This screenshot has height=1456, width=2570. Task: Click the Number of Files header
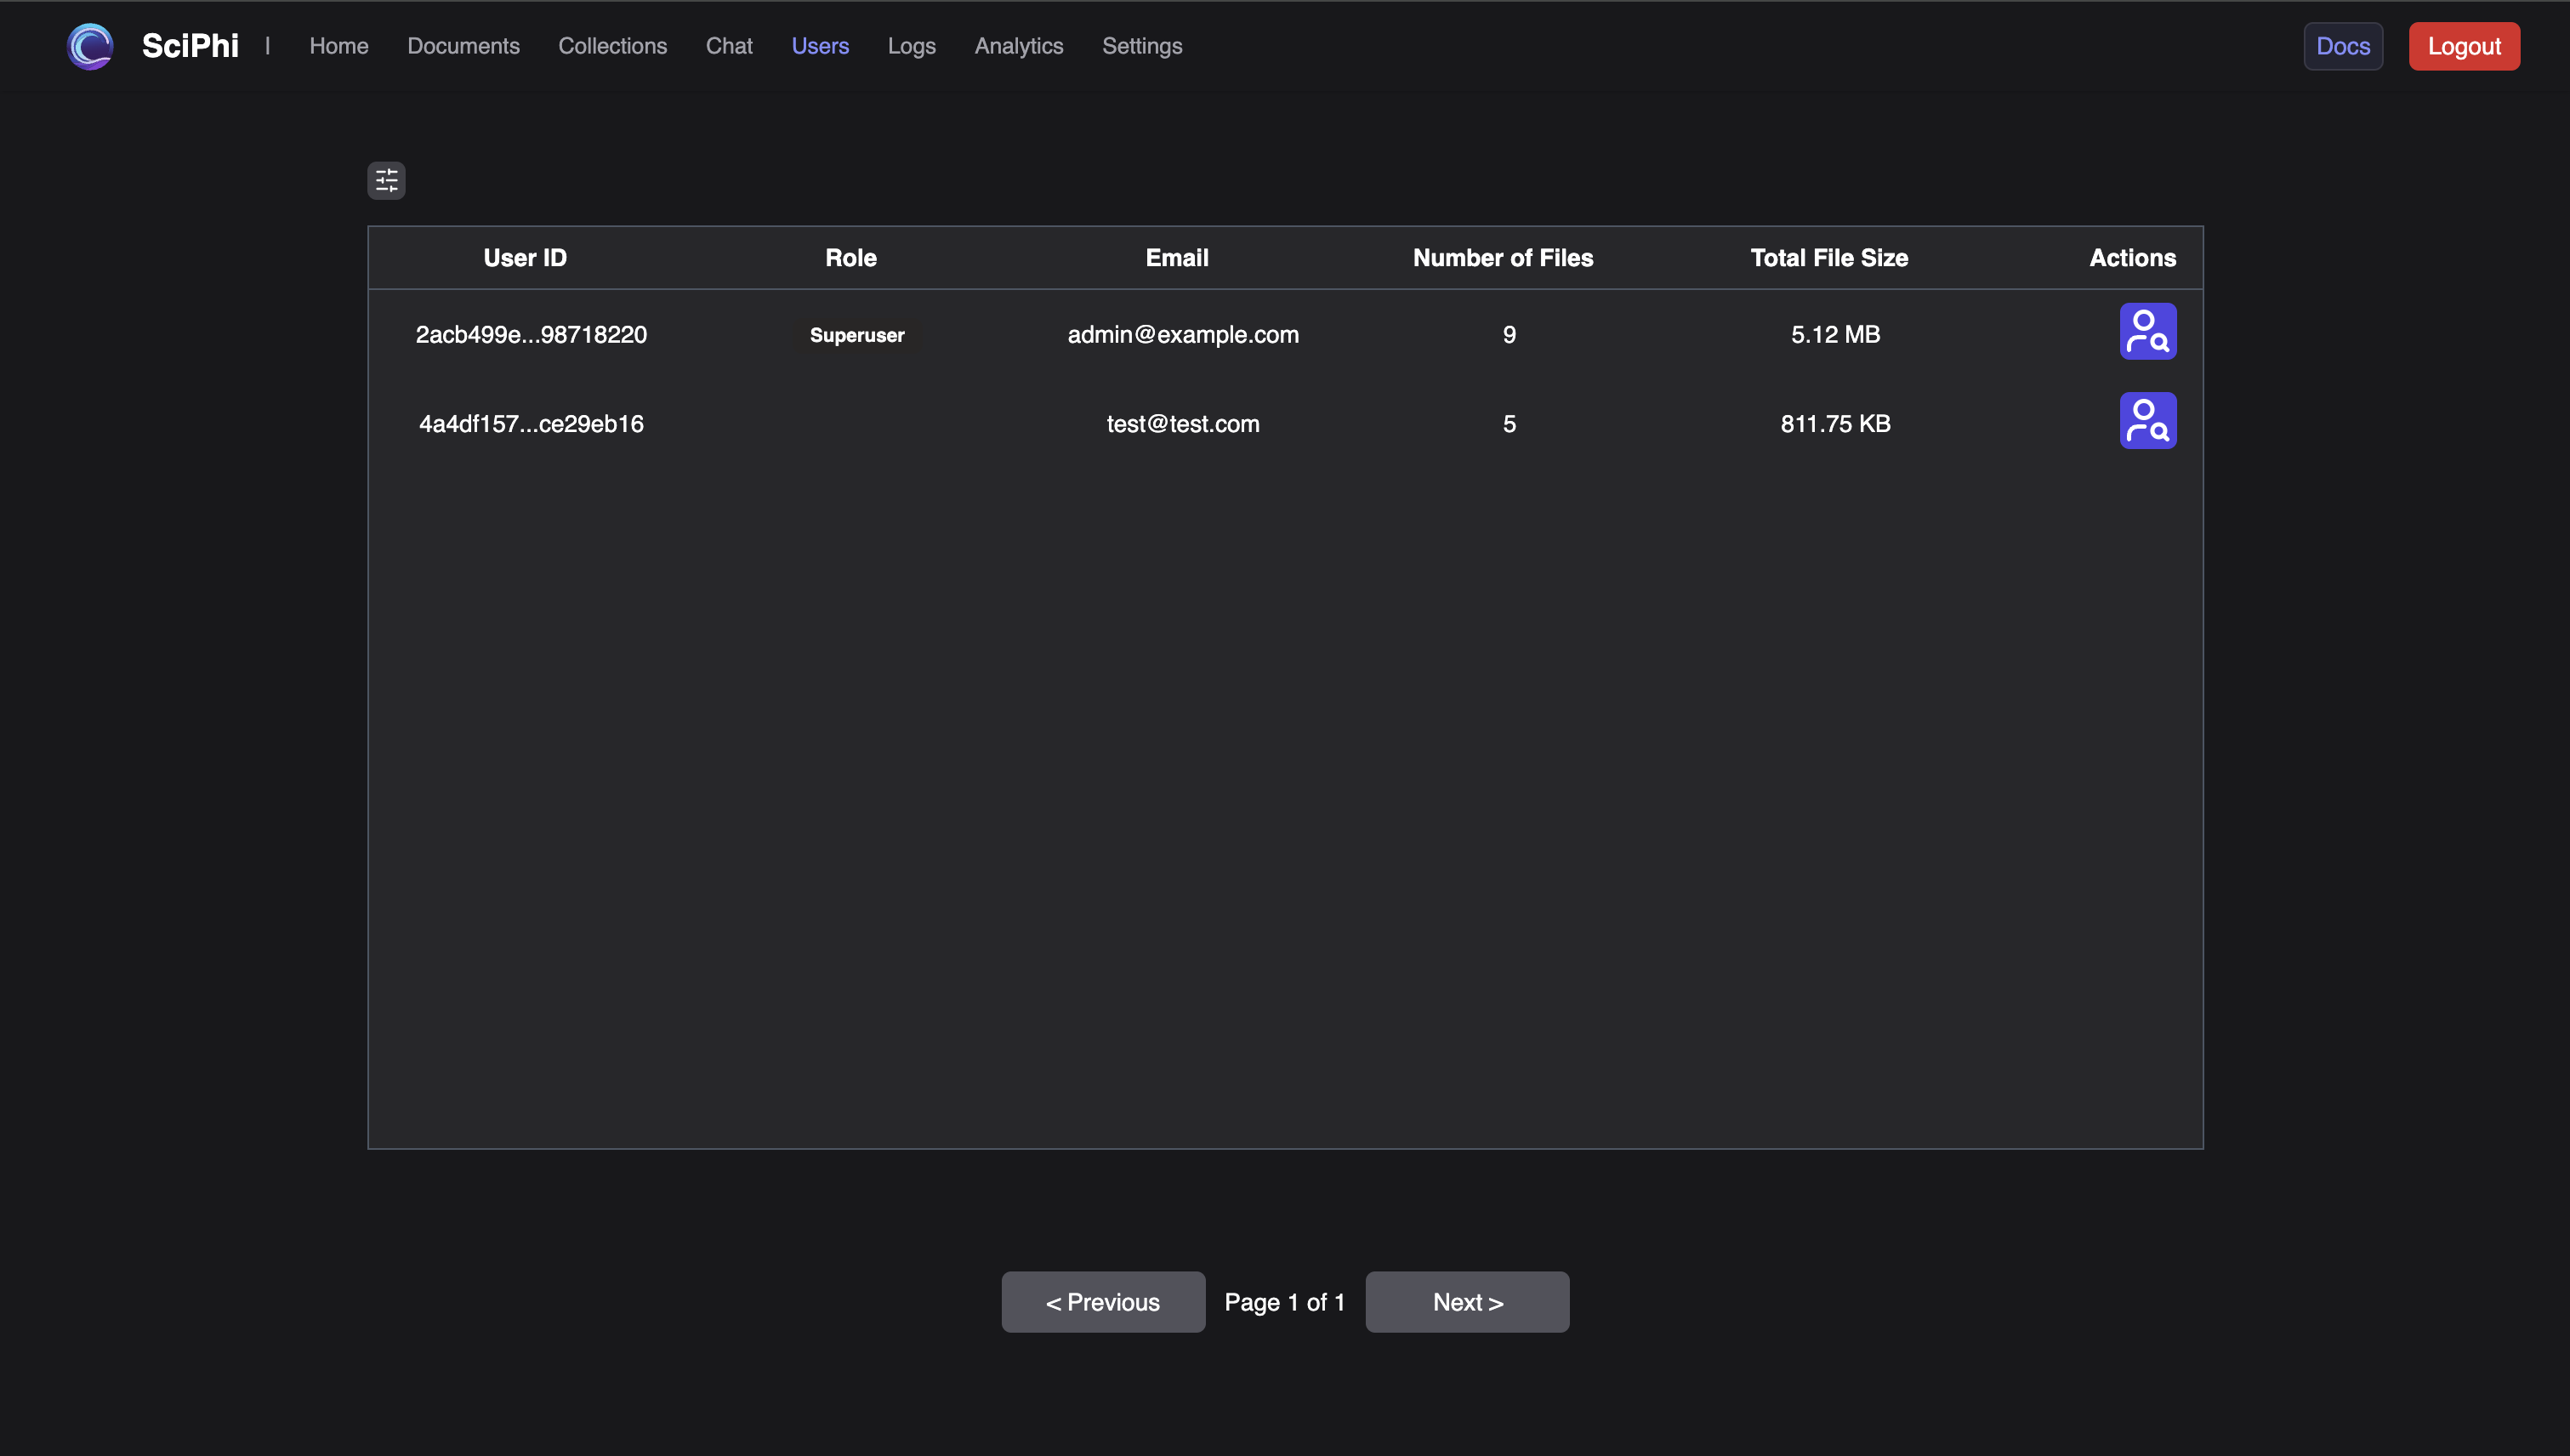click(1503, 258)
